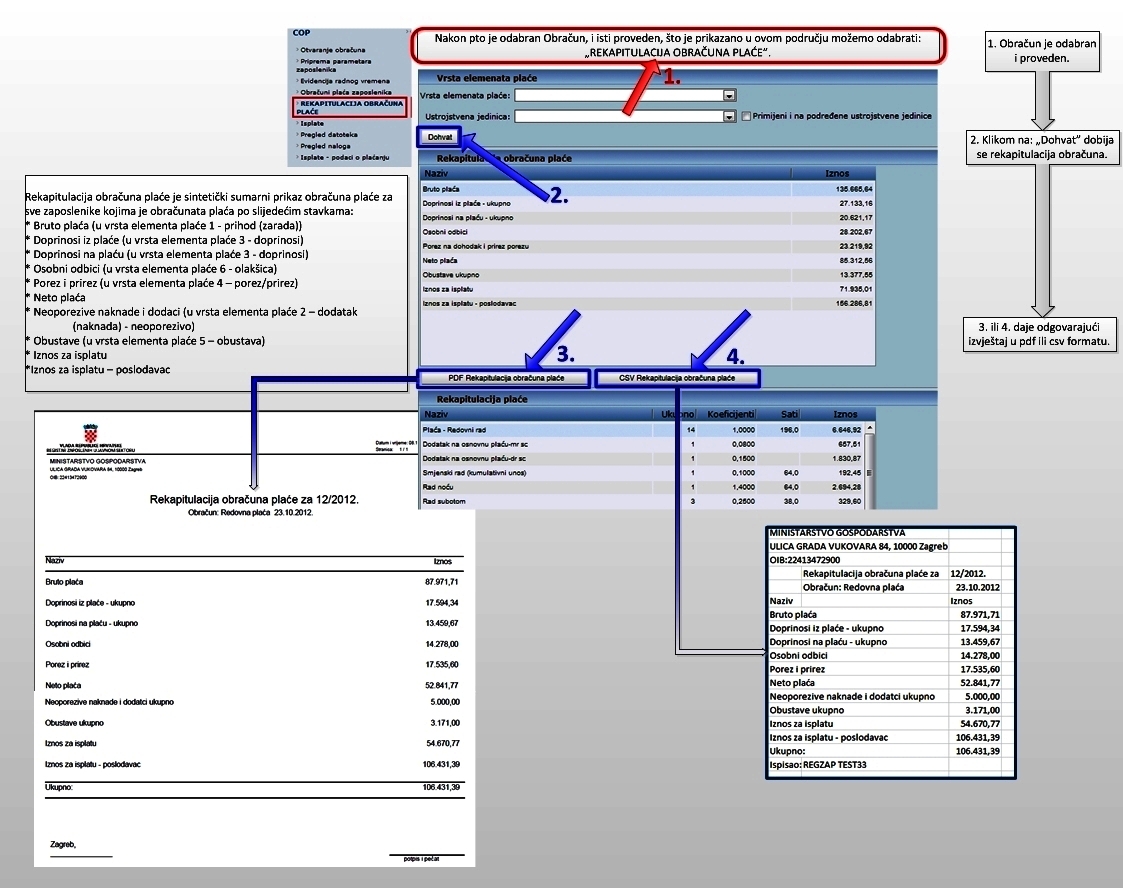Open the Isplate menu item
The height and width of the screenshot is (888, 1123).
pos(311,123)
